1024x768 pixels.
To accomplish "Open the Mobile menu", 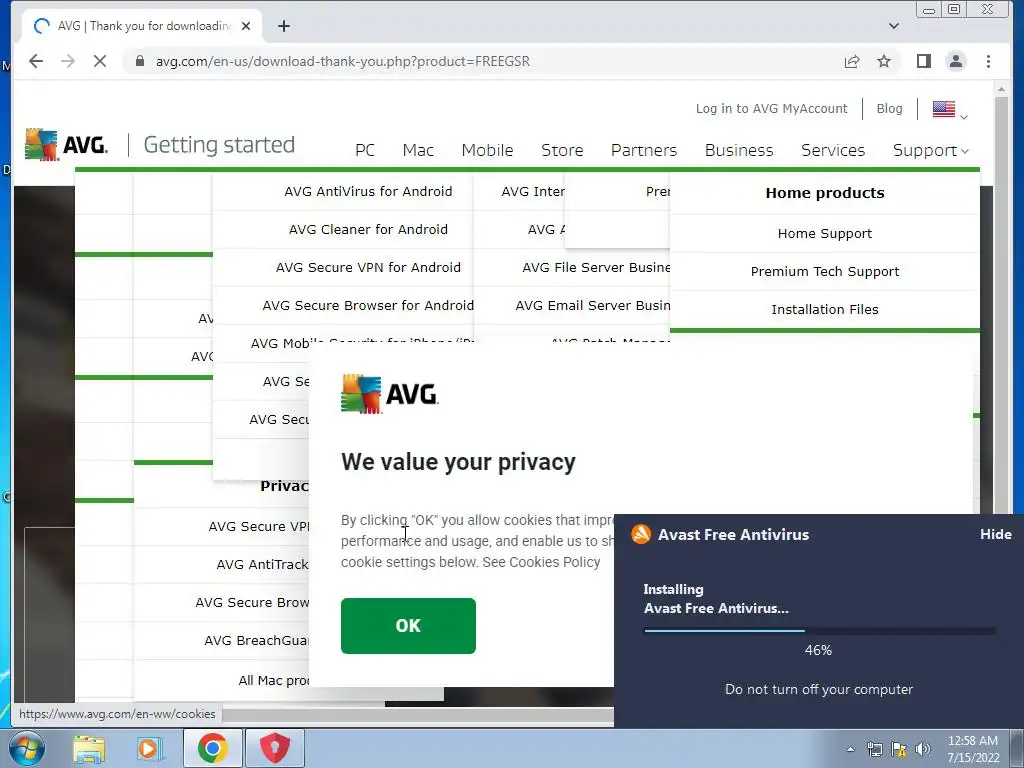I will pos(487,150).
